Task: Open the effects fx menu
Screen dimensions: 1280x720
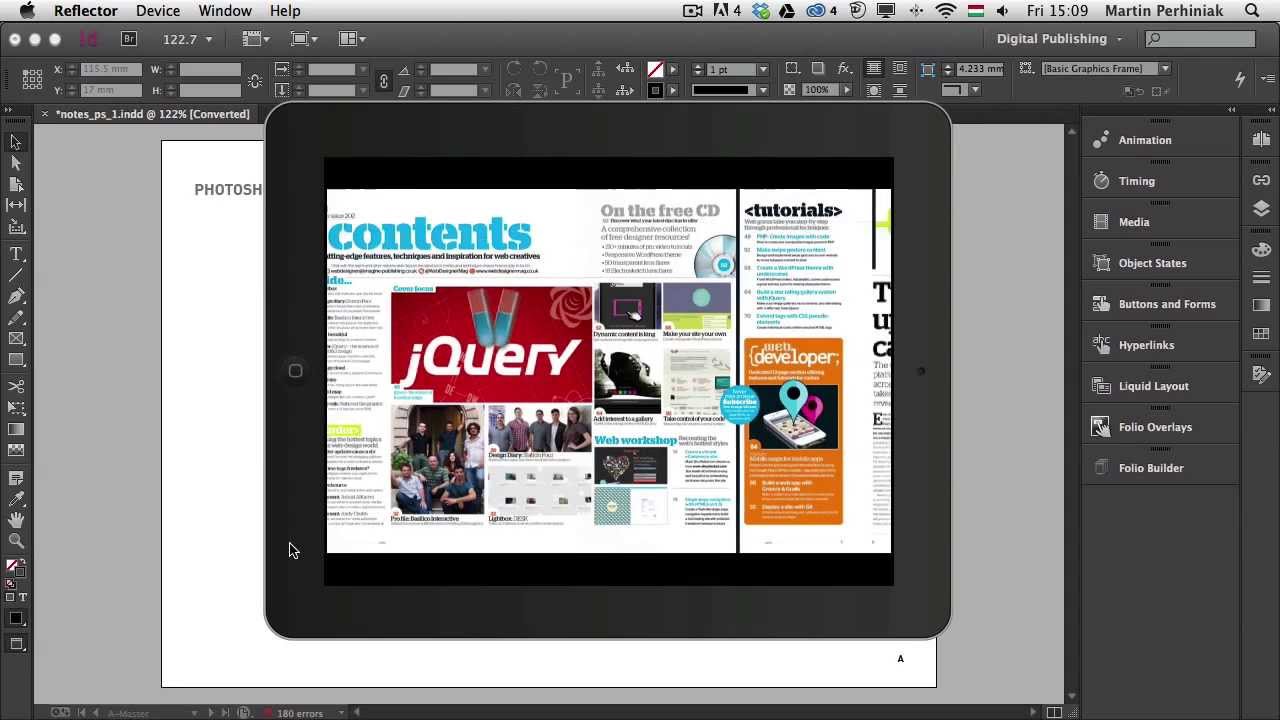Action: [845, 69]
